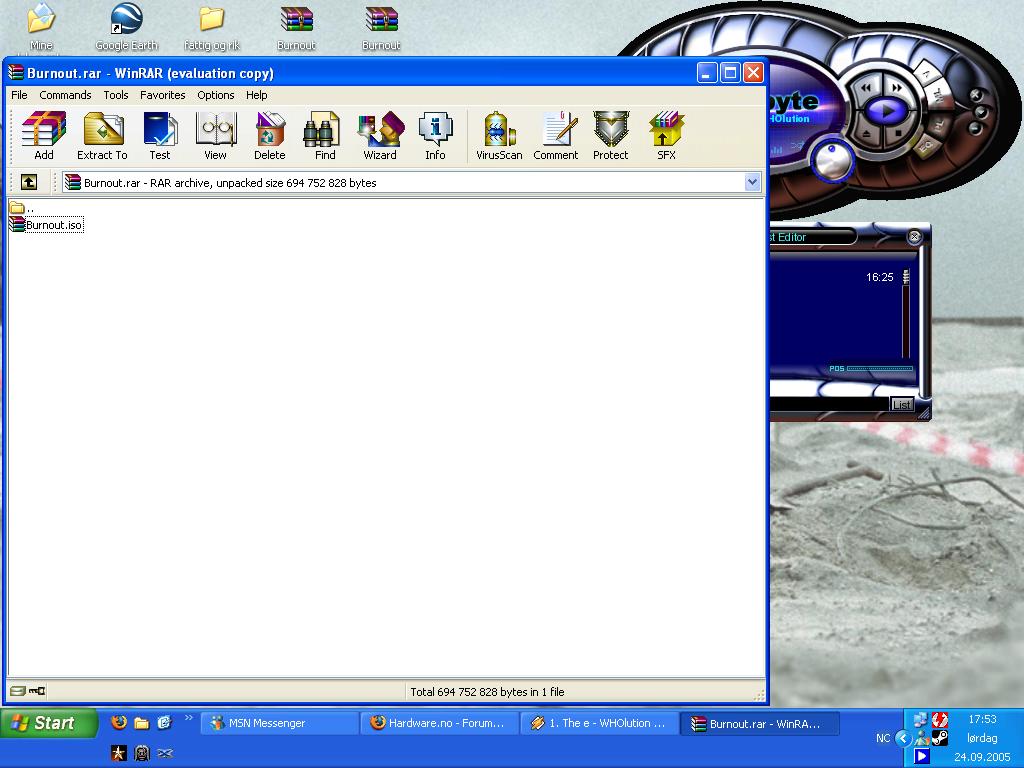The image size is (1024, 768).
Task: Launch the Wizard tool
Action: coord(380,136)
